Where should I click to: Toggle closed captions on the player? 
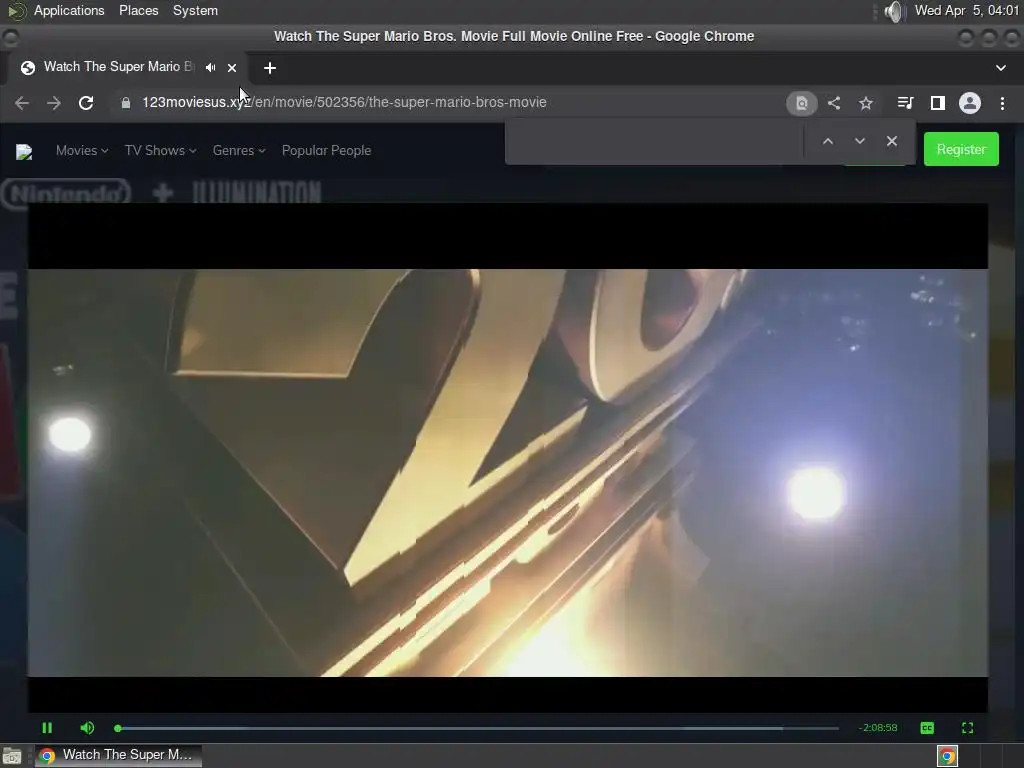click(927, 728)
